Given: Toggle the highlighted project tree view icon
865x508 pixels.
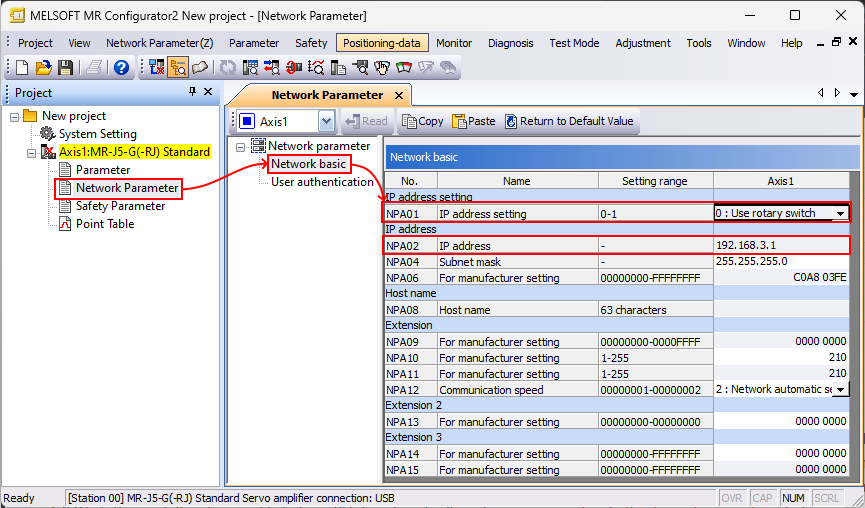Looking at the screenshot, I should 178,67.
